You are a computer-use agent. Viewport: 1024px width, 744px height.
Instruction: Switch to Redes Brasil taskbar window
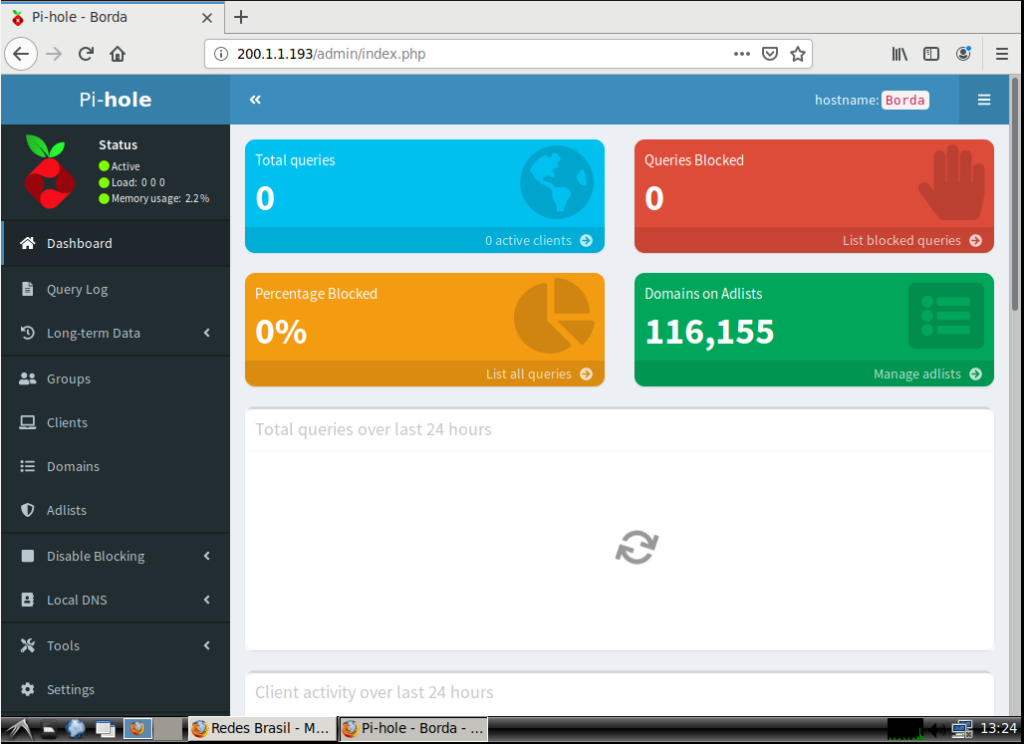point(262,728)
